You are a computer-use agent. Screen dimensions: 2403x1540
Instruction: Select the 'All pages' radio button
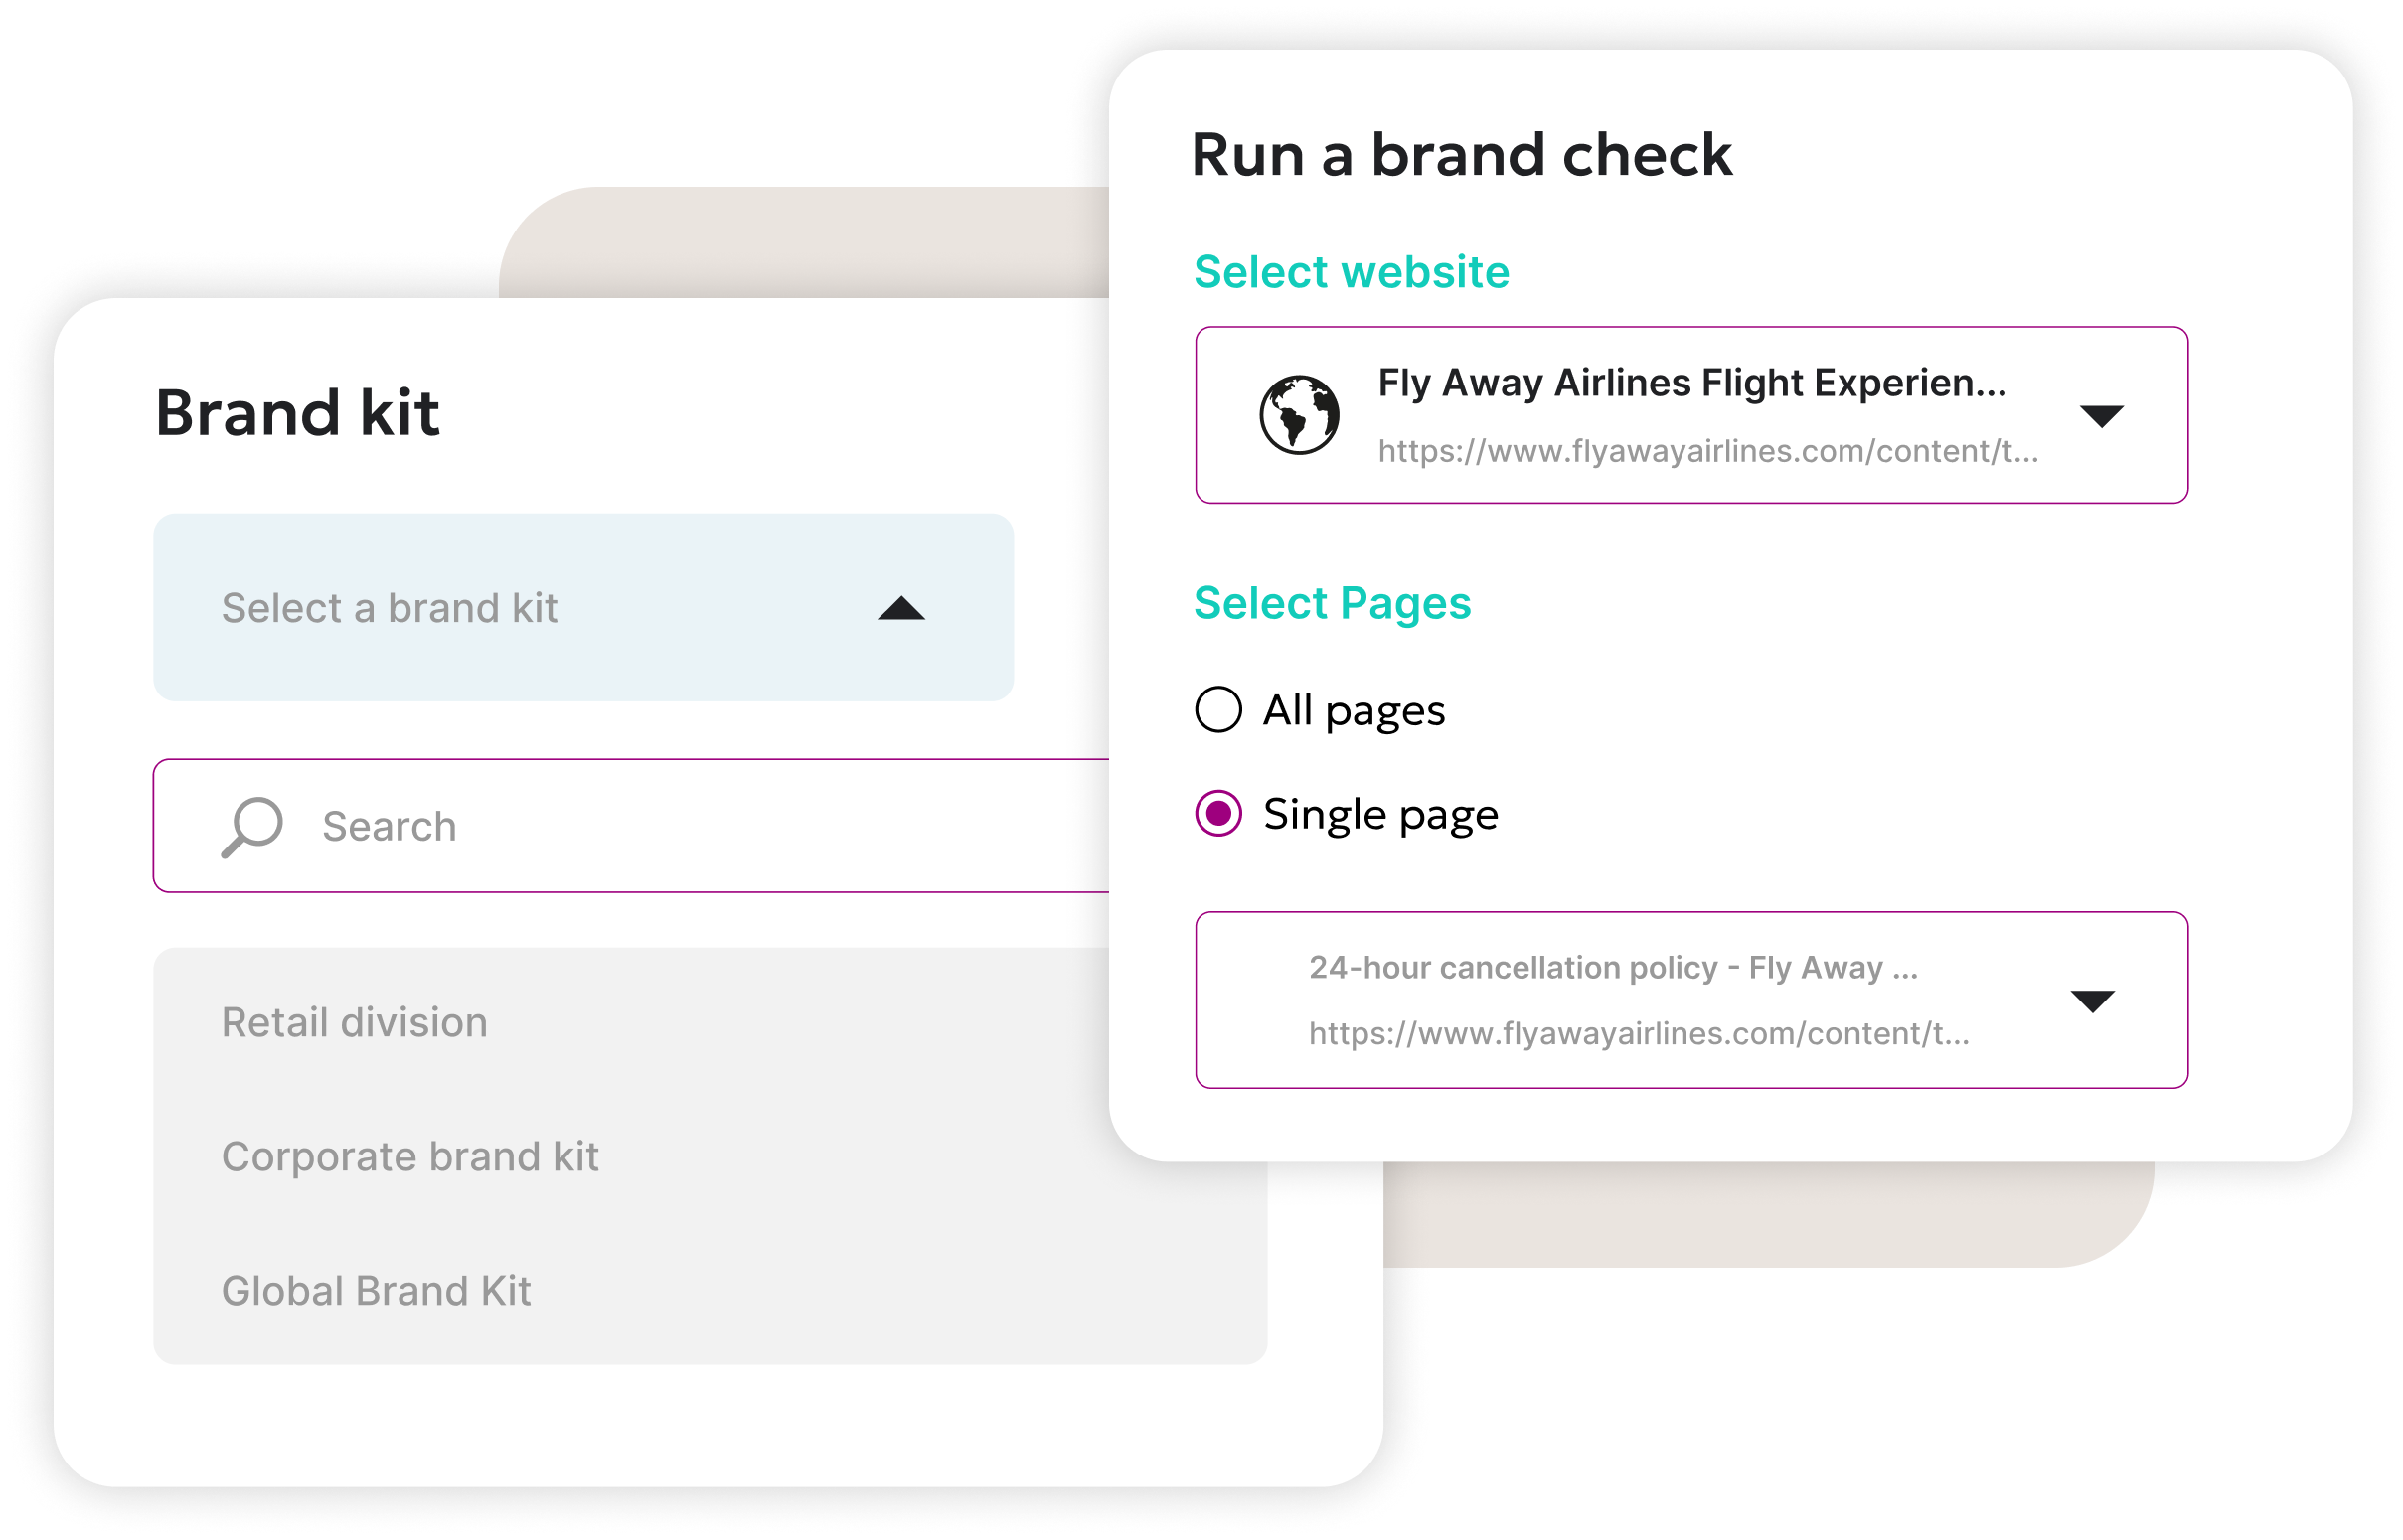1218,710
